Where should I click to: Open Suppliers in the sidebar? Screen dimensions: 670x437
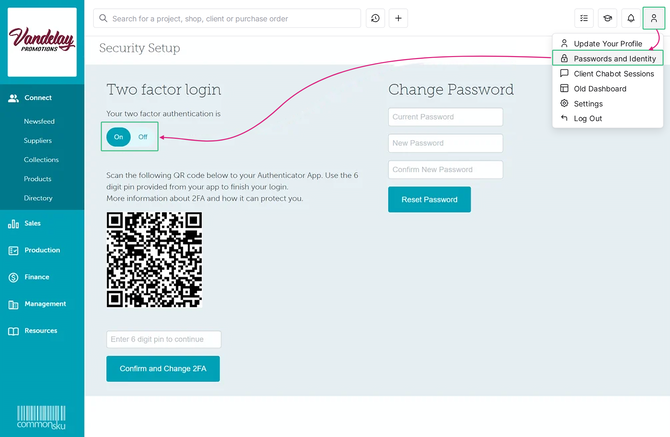(38, 141)
